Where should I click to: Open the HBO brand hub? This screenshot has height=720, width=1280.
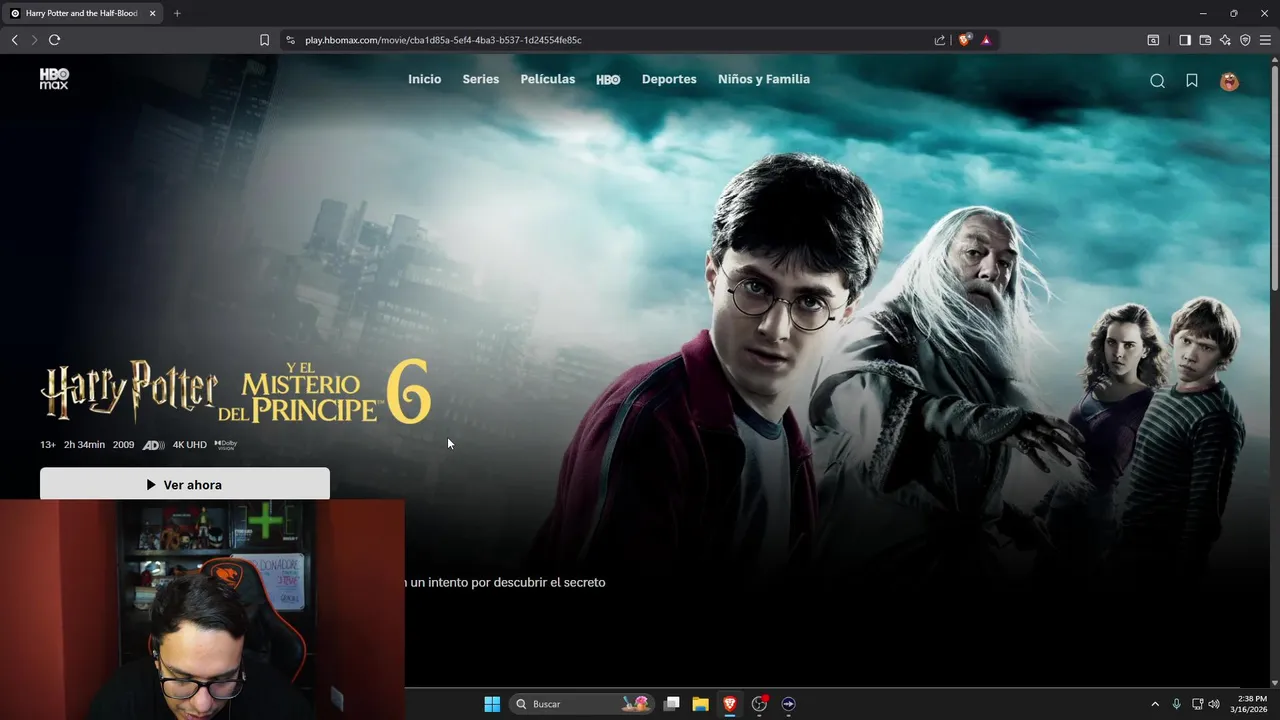coord(608,79)
